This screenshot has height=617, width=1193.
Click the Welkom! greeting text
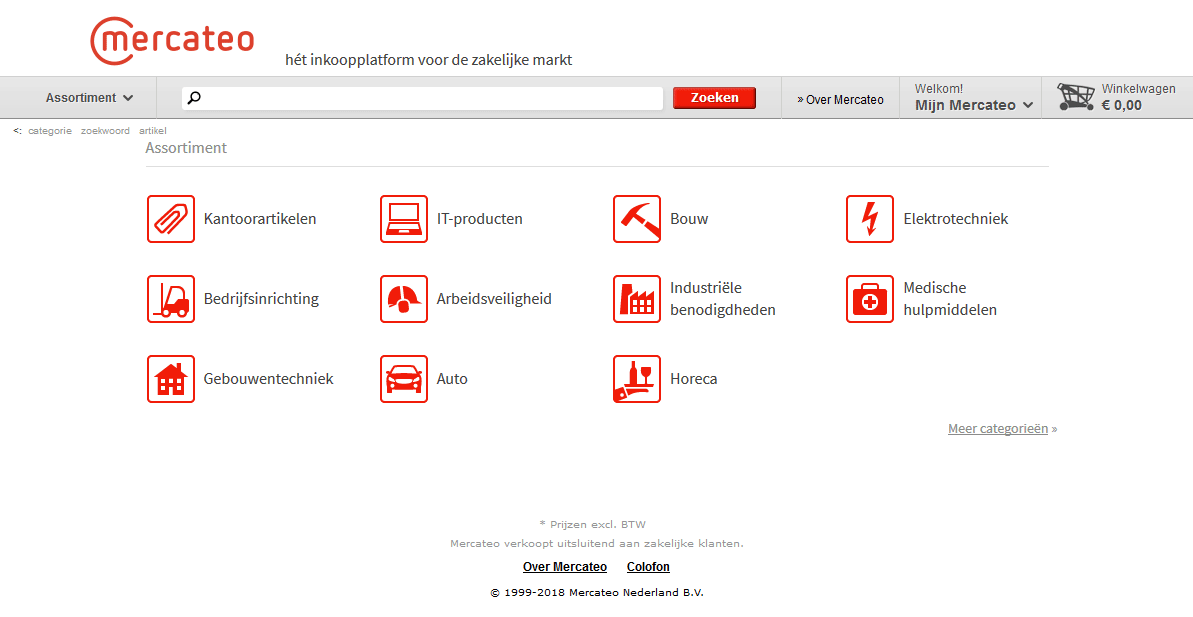coord(939,89)
